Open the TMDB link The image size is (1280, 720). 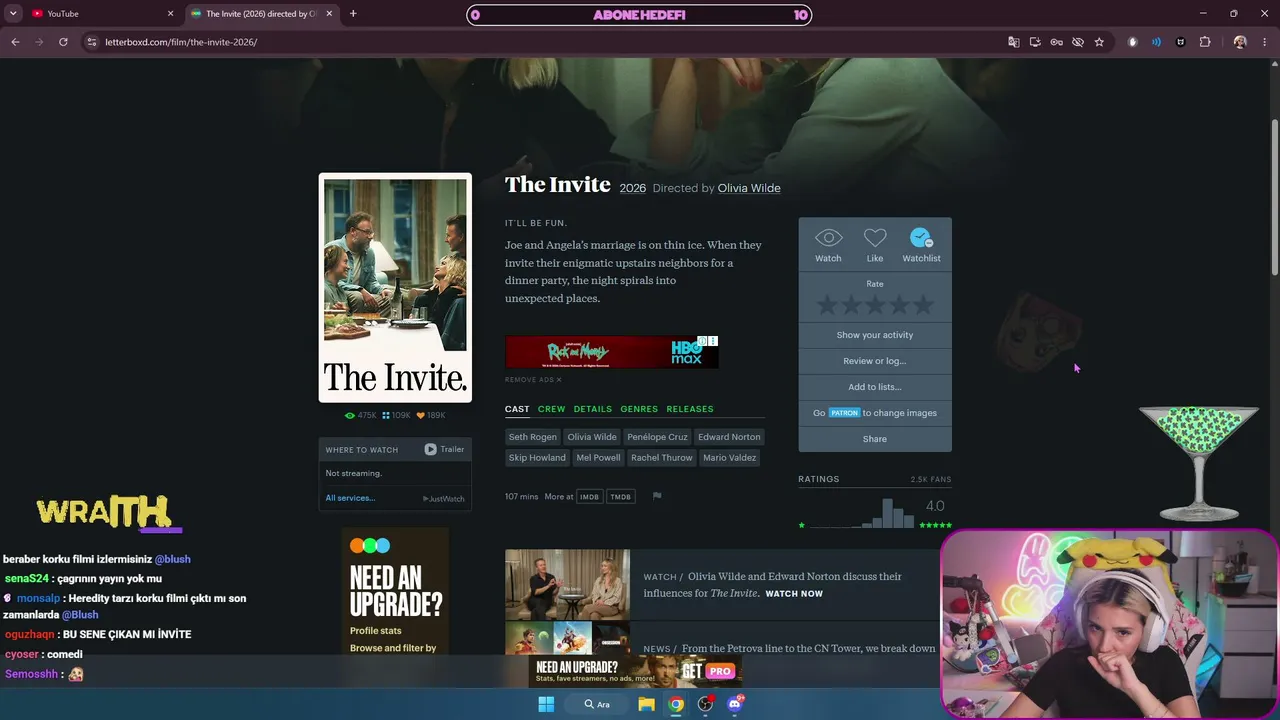[621, 497]
